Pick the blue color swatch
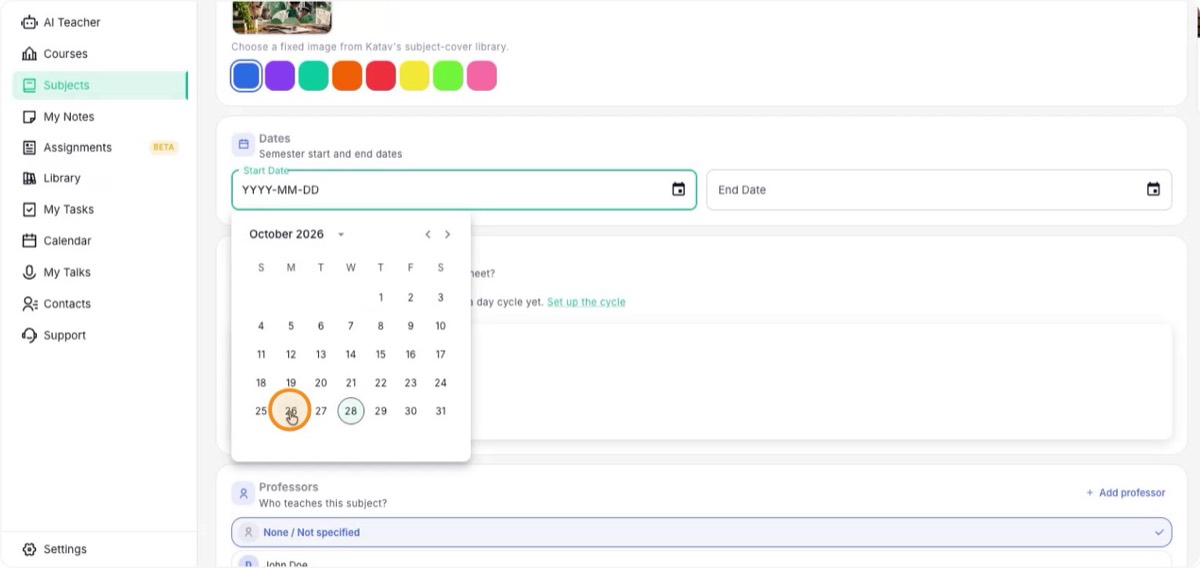The image size is (1200, 568). pos(246,76)
